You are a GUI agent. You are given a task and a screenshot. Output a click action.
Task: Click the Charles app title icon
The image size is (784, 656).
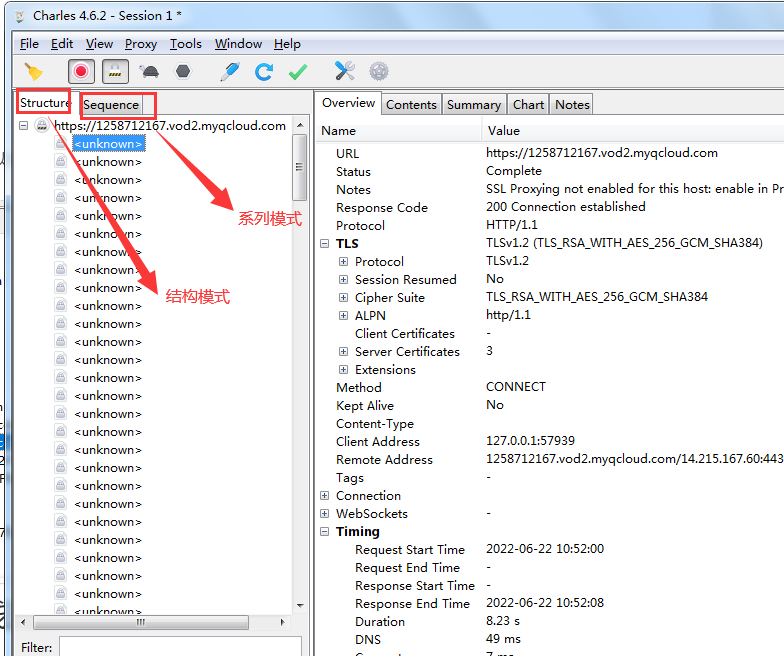point(20,16)
